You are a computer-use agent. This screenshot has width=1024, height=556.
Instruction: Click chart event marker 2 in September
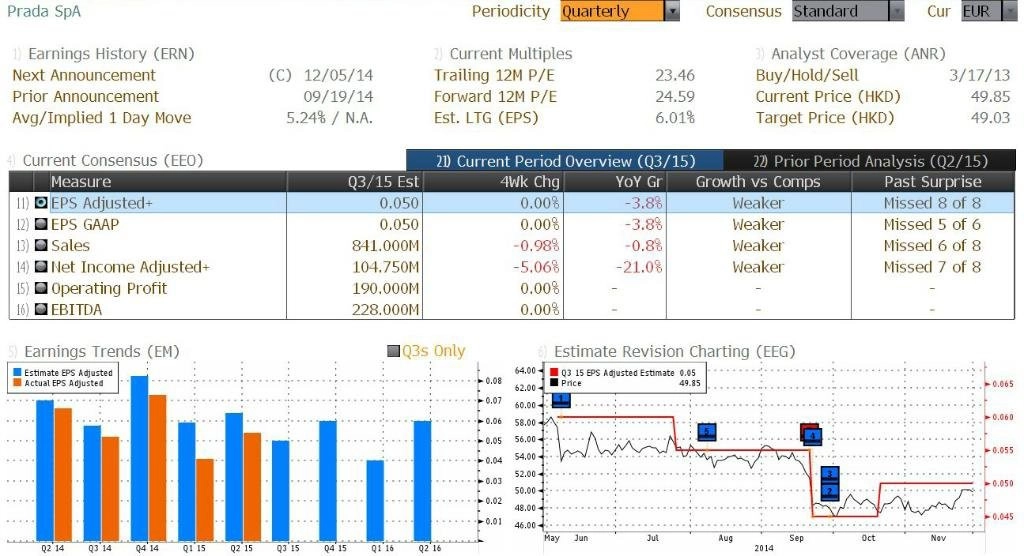829,491
